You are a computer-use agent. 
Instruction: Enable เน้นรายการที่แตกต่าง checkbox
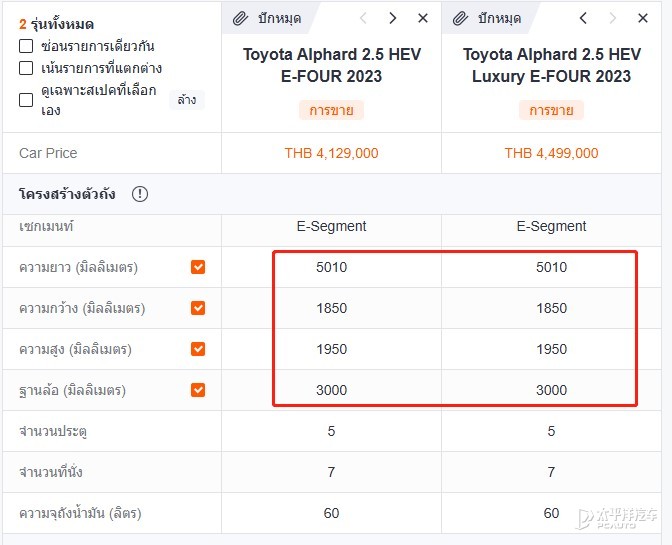(26, 68)
